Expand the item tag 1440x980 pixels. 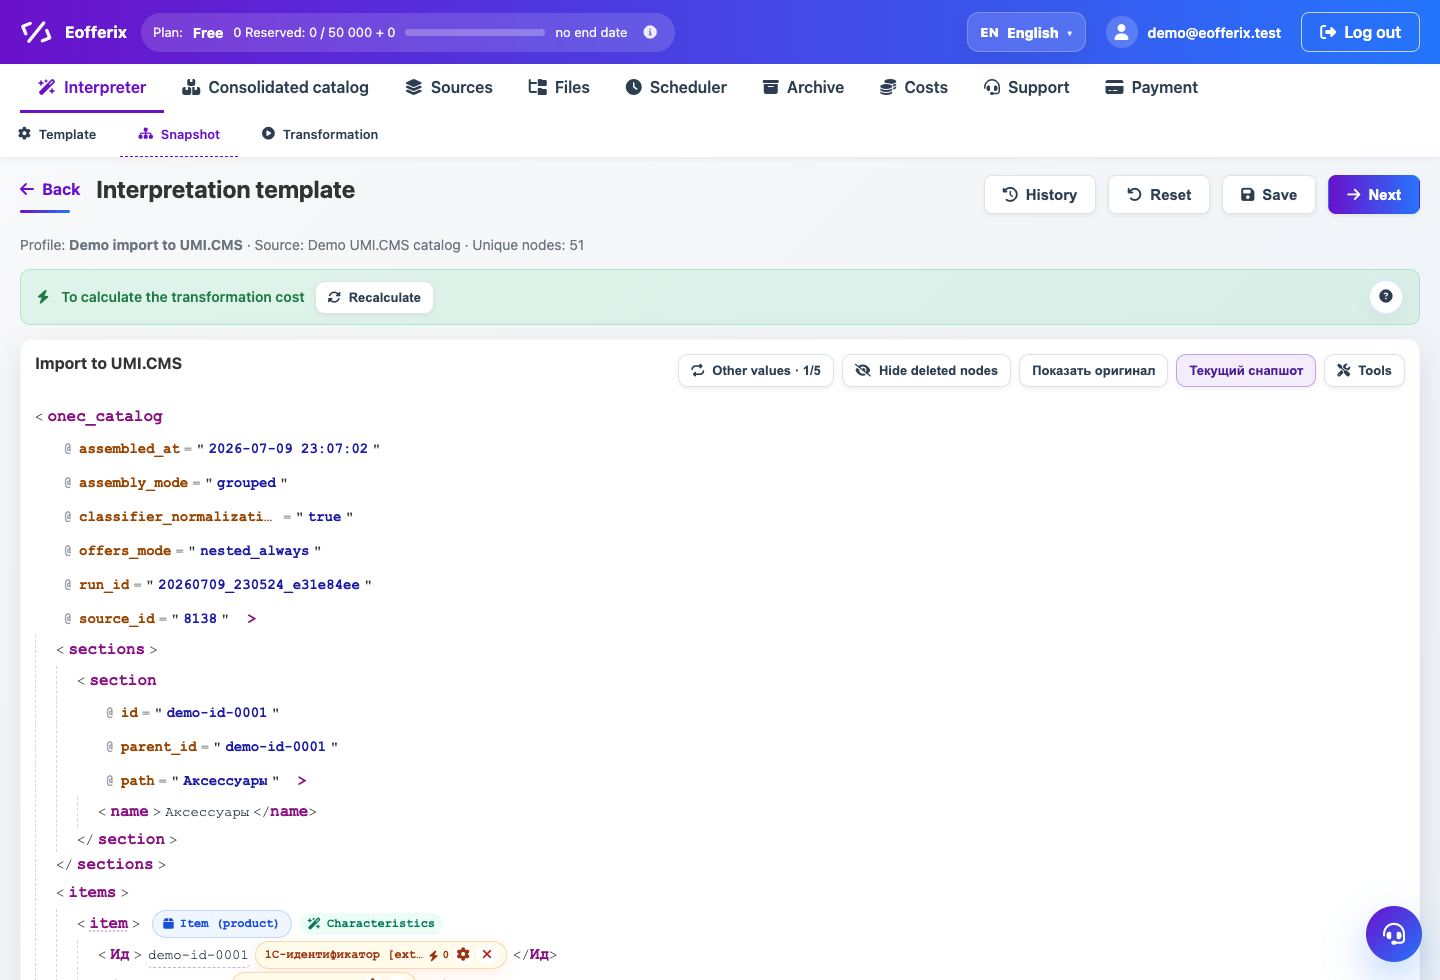click(x=109, y=923)
